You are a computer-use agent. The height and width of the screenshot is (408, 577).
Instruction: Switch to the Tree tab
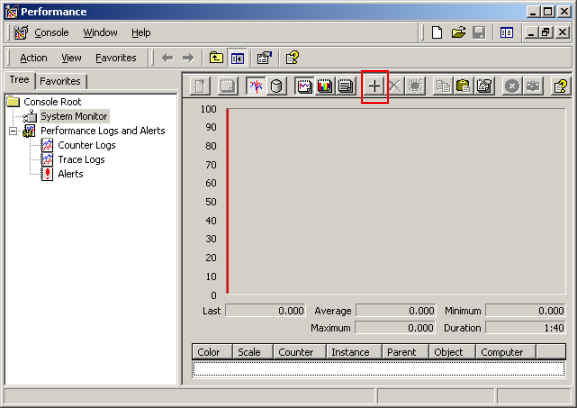click(20, 80)
